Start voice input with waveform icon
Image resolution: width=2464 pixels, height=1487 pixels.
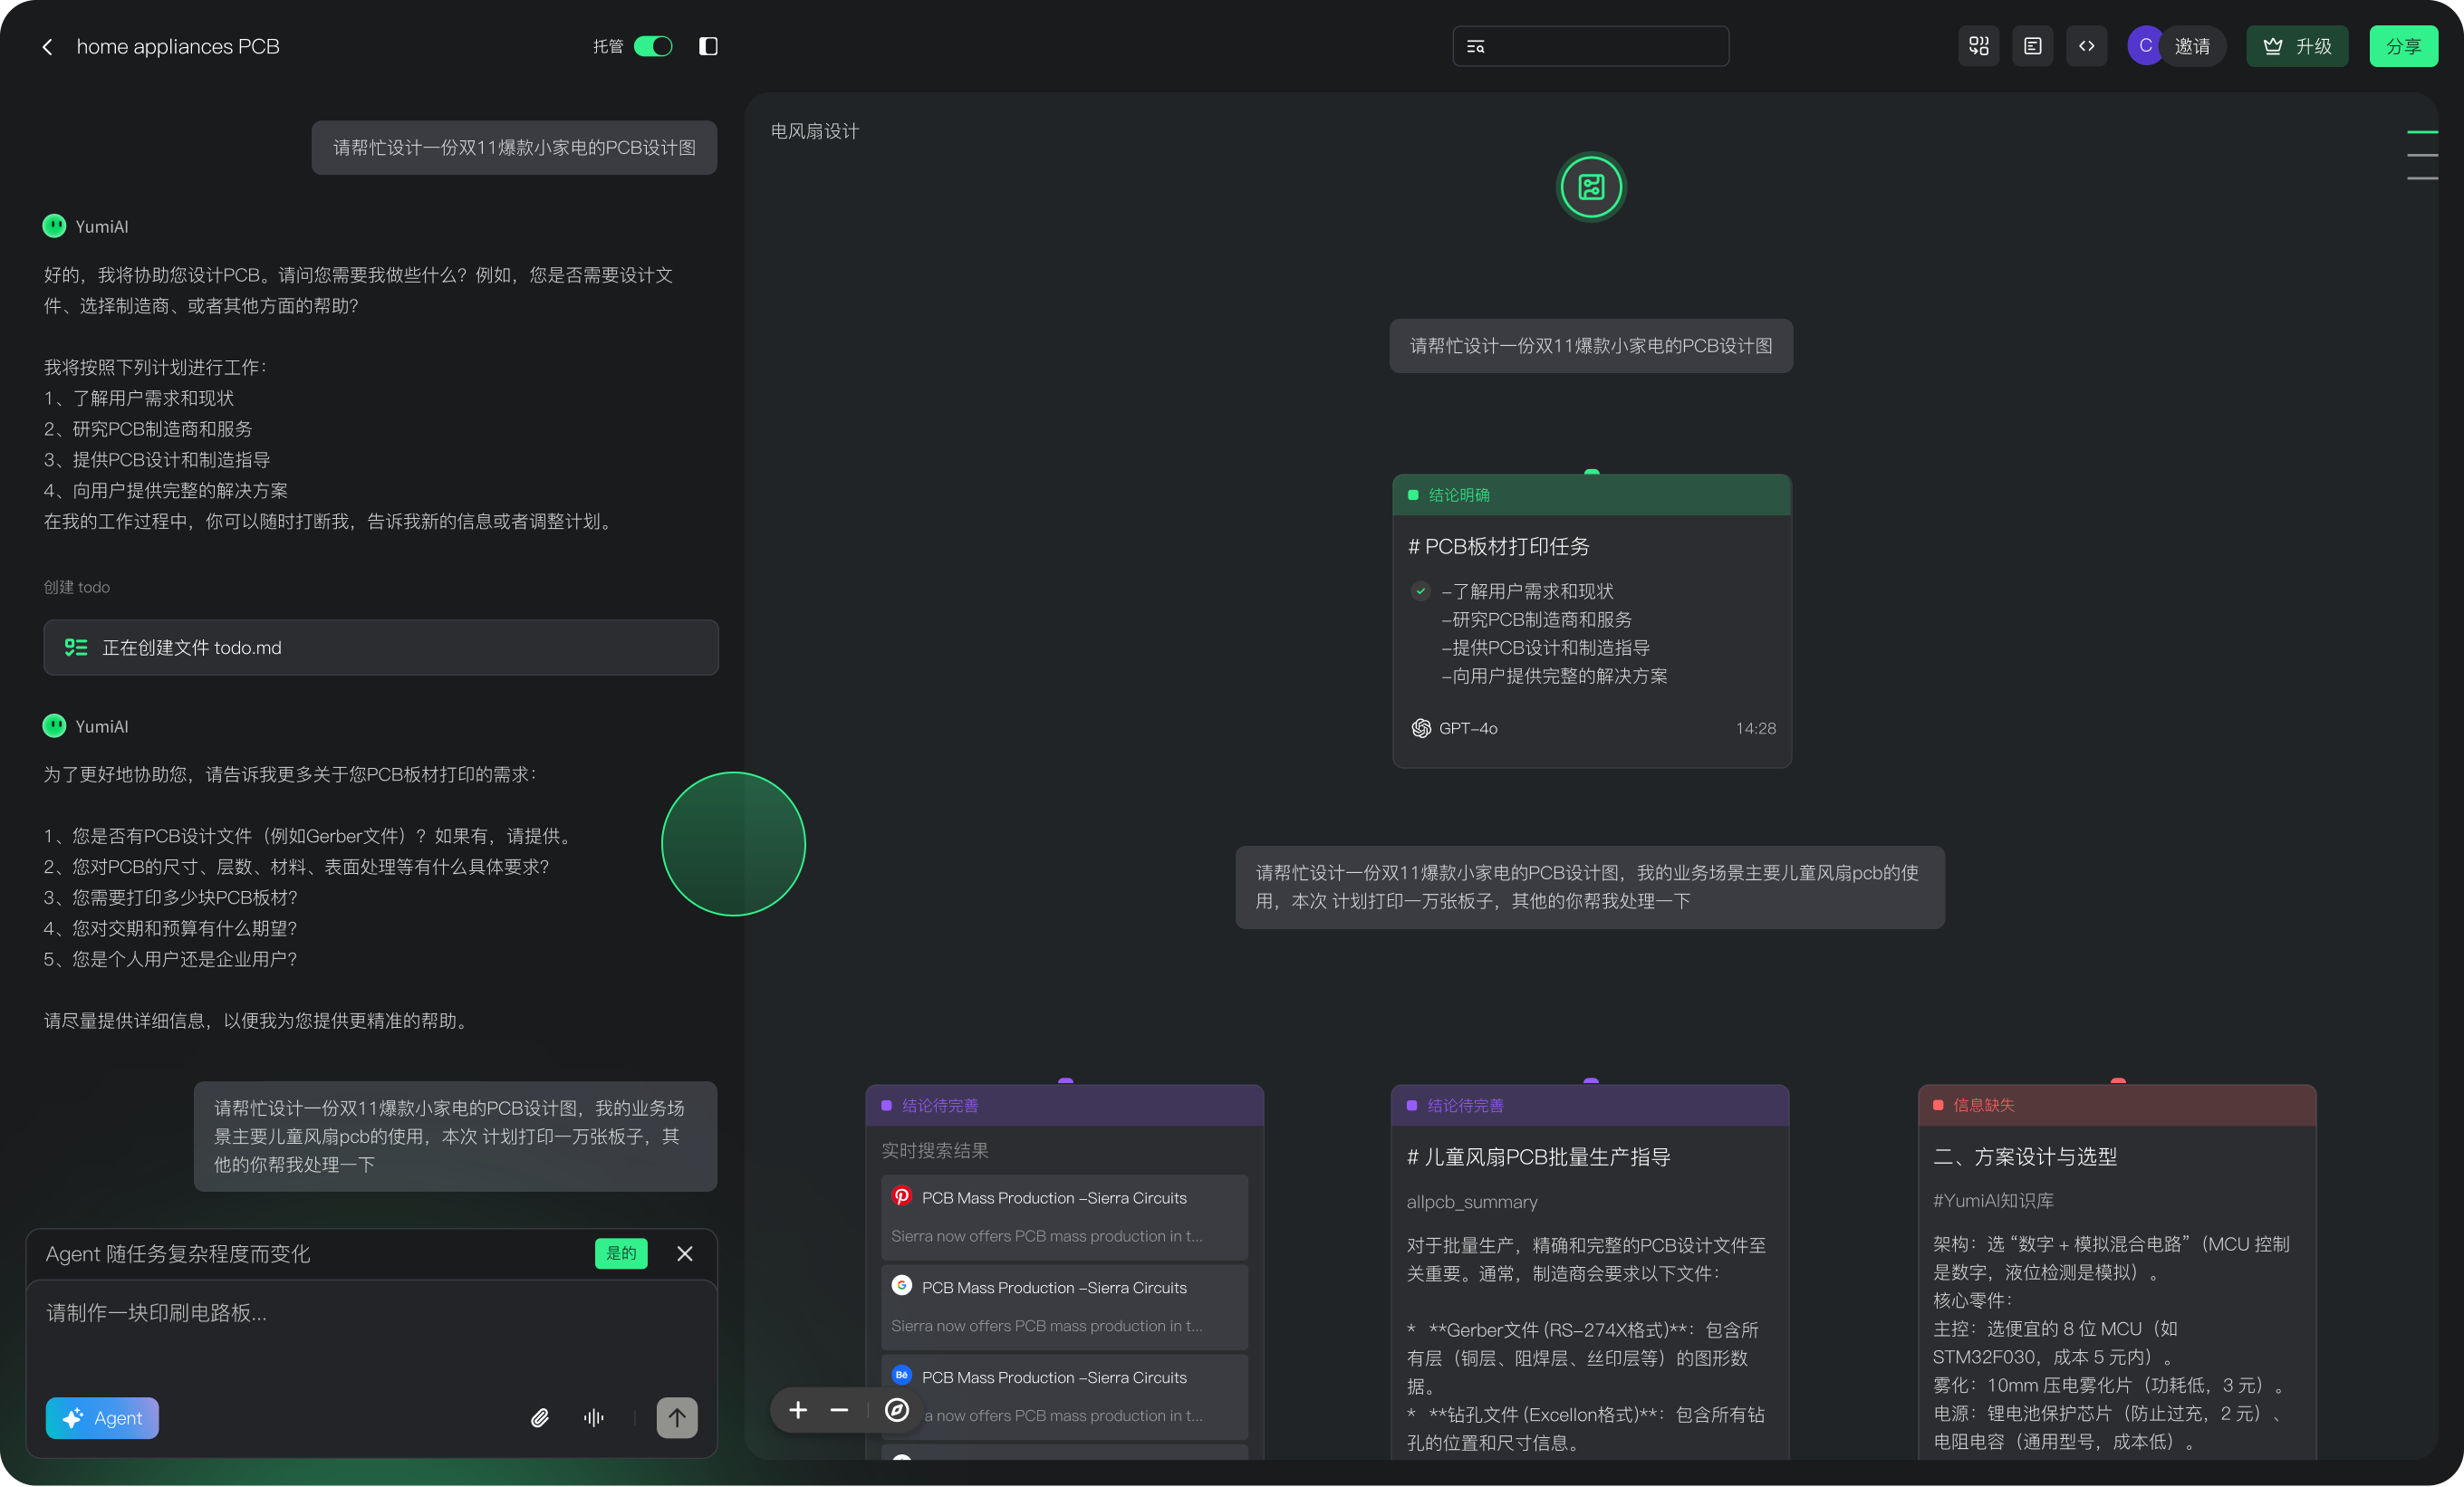[x=594, y=1417]
